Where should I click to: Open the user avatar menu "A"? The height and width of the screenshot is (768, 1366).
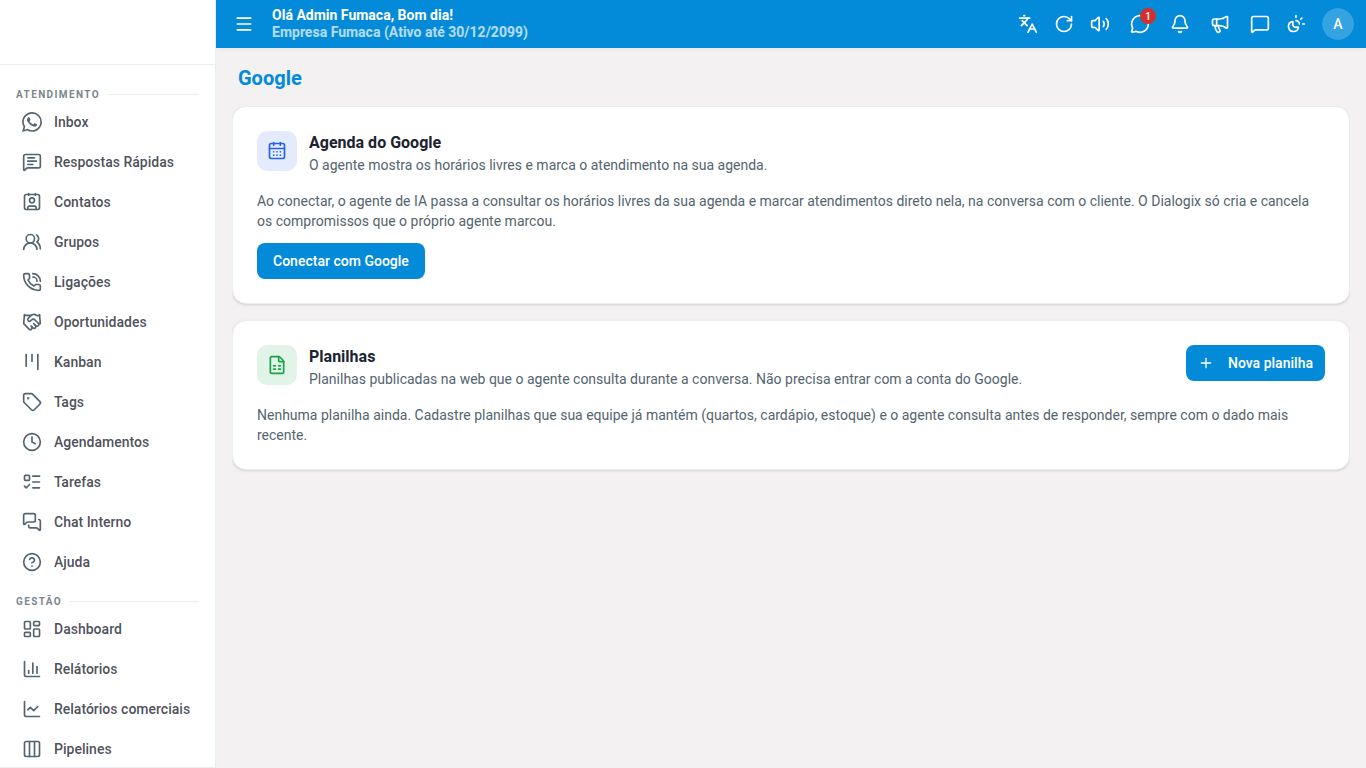tap(1338, 24)
